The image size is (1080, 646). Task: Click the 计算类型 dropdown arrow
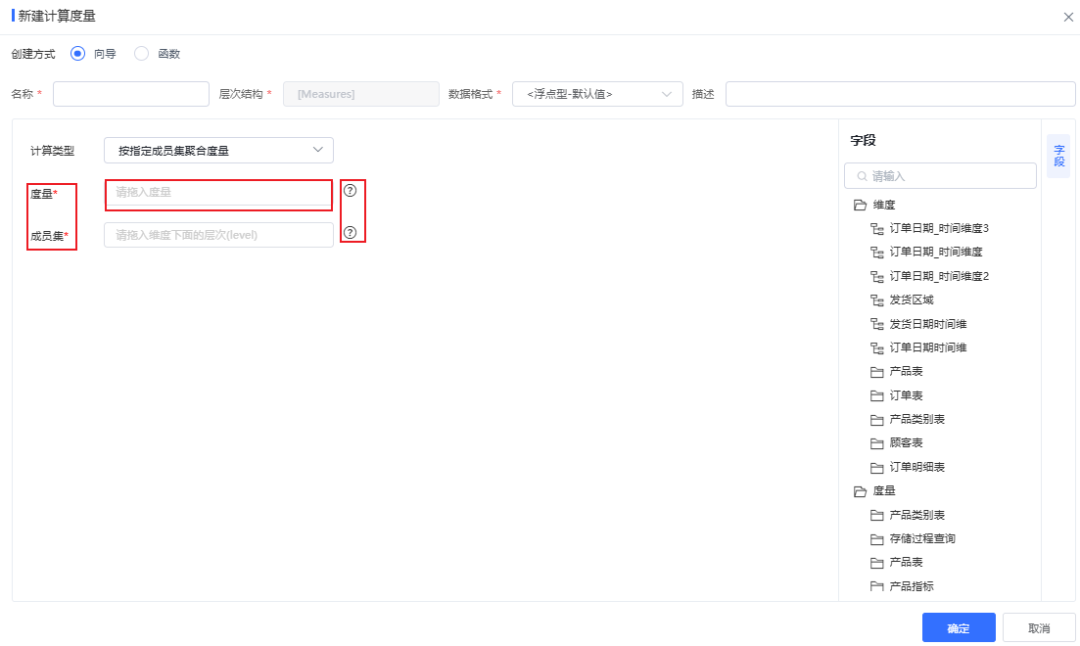[318, 149]
